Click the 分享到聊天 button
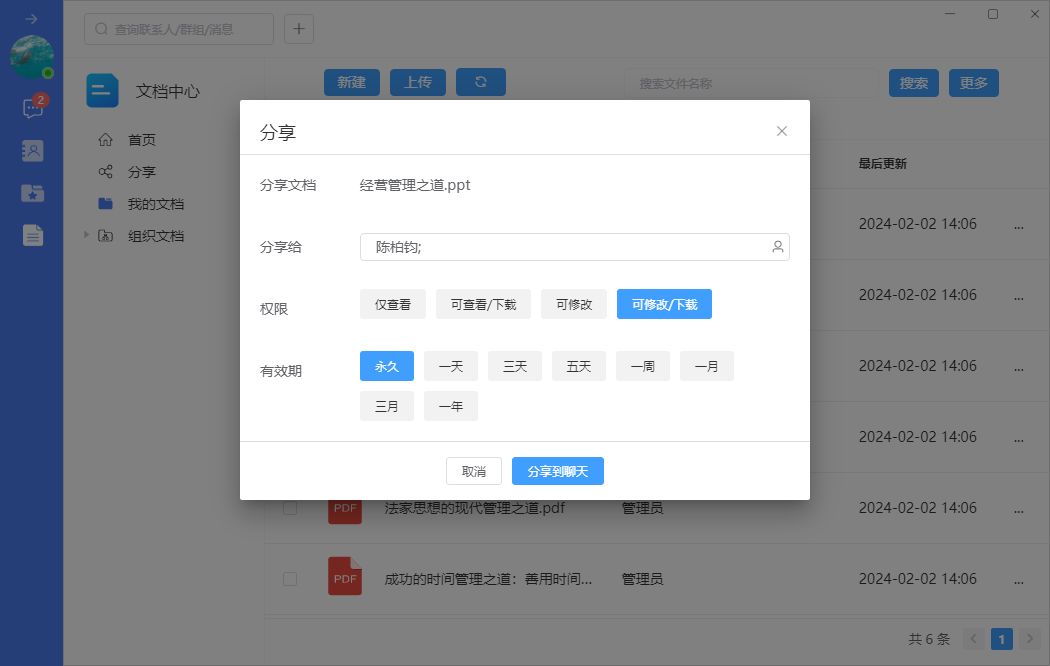 click(x=558, y=471)
